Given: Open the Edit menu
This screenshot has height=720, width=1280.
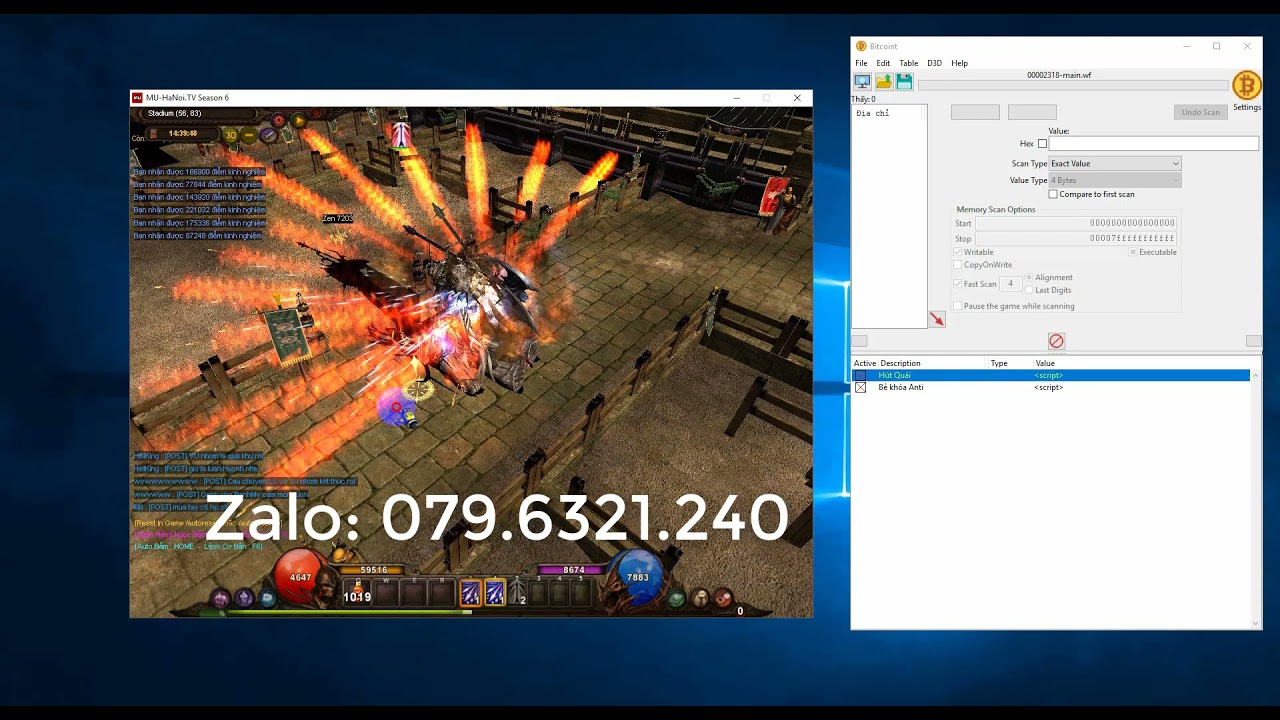Looking at the screenshot, I should (x=883, y=63).
